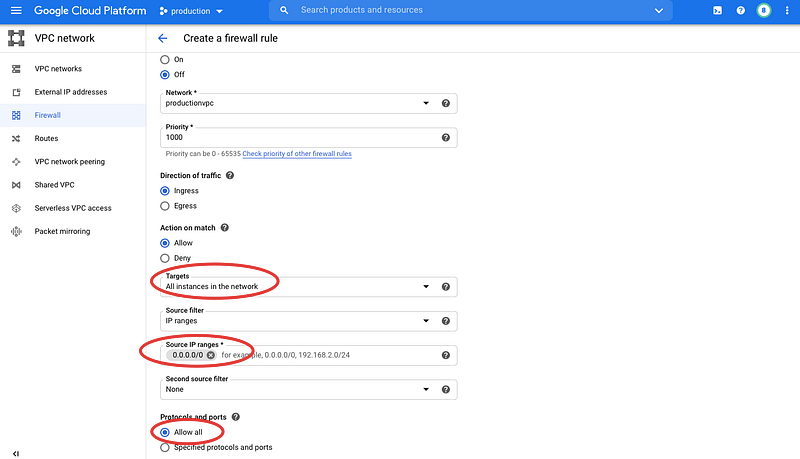Image resolution: width=800 pixels, height=459 pixels.
Task: Show help for the Network field
Action: click(x=445, y=103)
